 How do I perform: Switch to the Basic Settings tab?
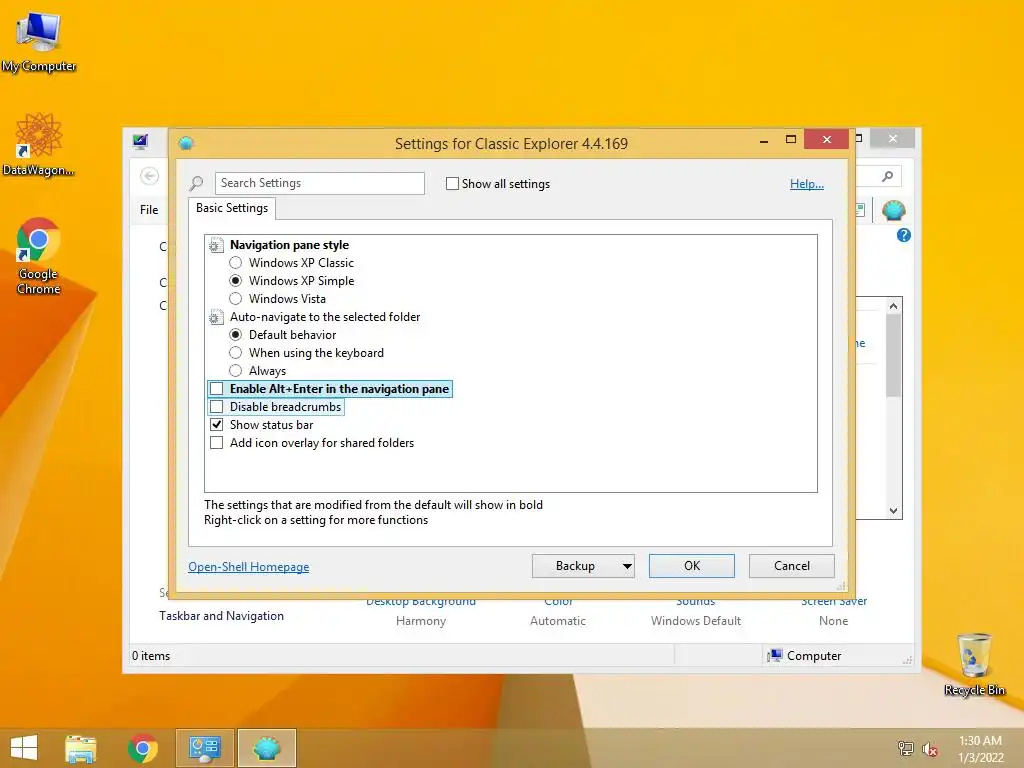(232, 208)
